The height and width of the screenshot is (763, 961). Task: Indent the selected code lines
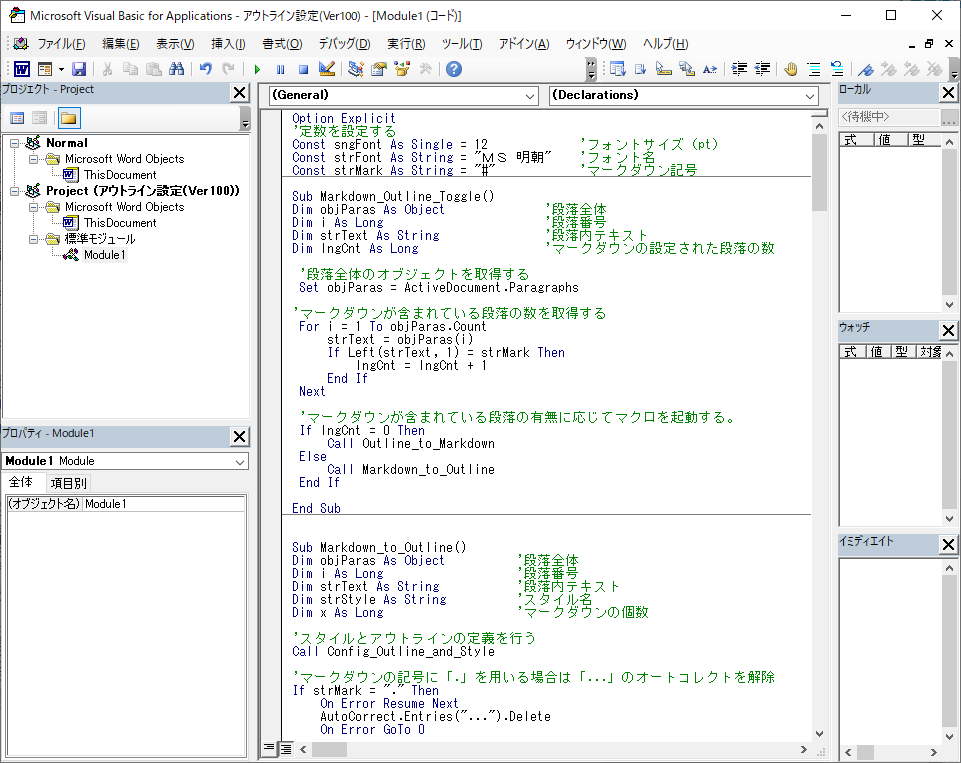[x=740, y=69]
